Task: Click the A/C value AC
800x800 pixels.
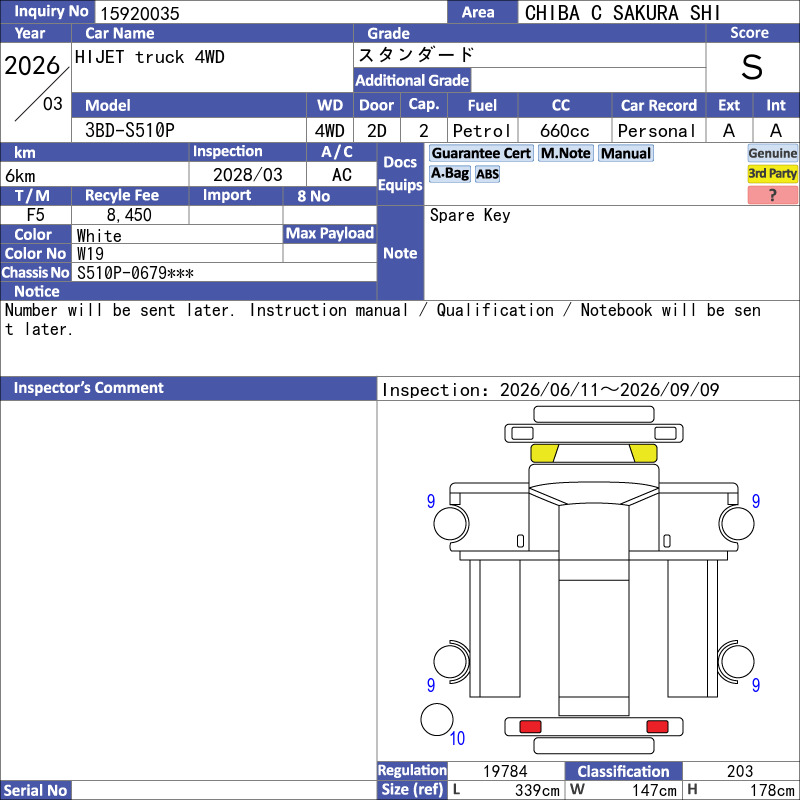Action: tap(342, 174)
